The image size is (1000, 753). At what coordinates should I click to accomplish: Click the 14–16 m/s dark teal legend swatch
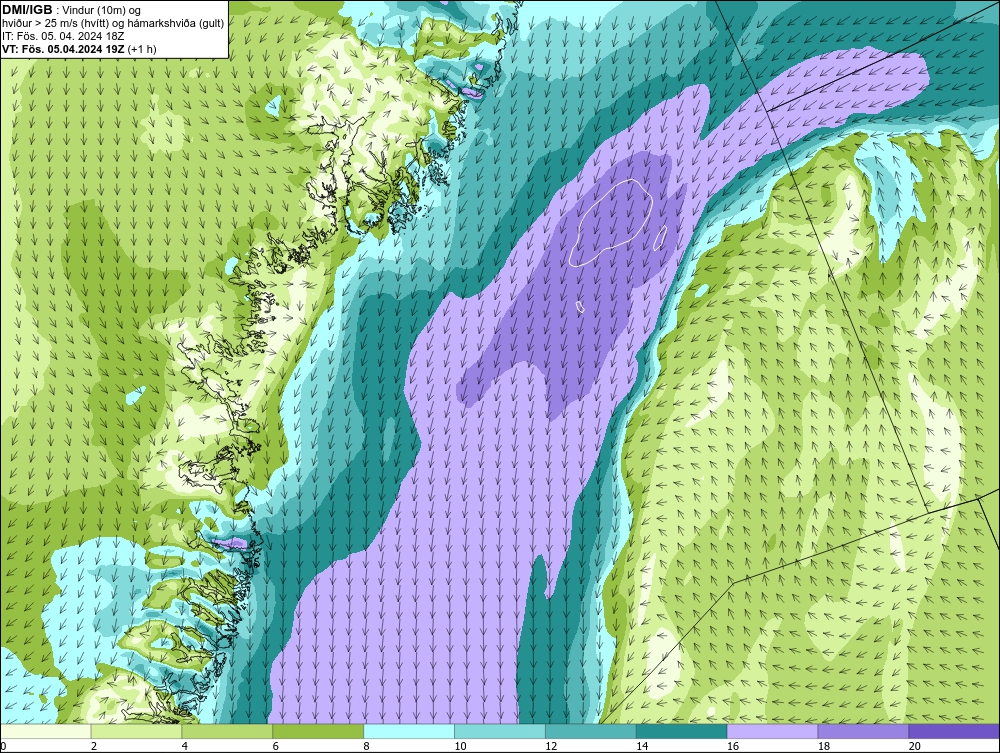pos(682,731)
